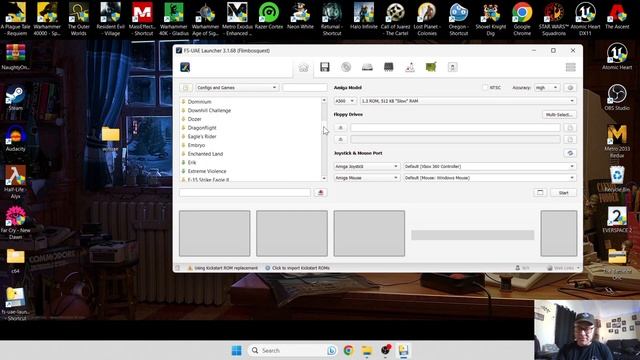Open the EVERSPACE 2 desktop shortcut
Viewport: 640px width, 360px height.
click(x=617, y=220)
